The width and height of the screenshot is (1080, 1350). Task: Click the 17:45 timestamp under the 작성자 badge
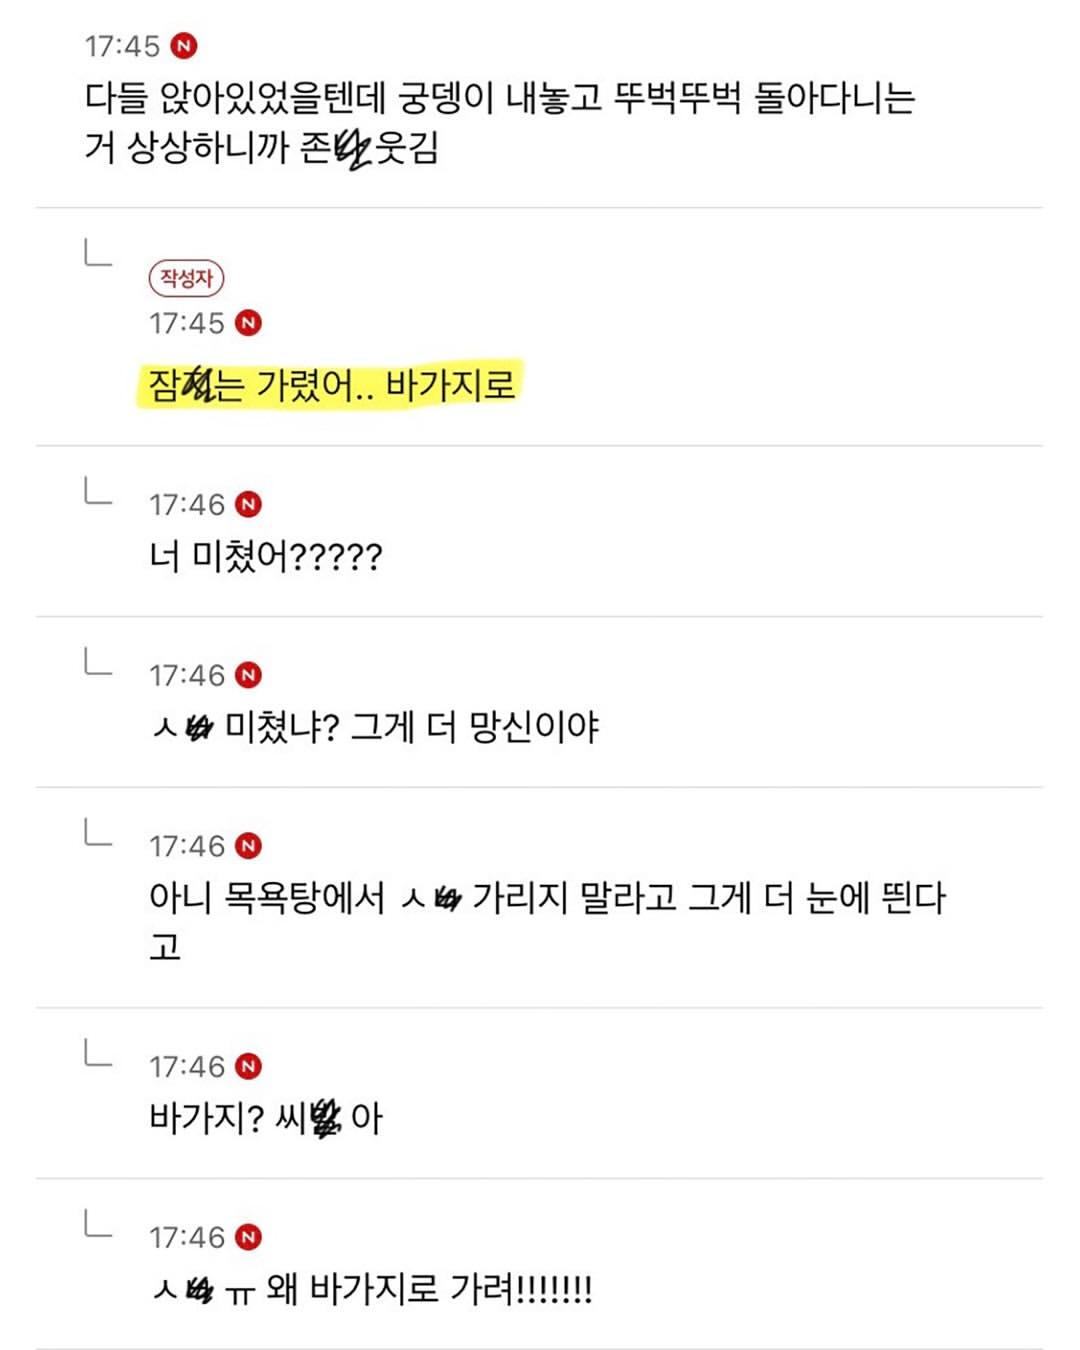click(187, 323)
